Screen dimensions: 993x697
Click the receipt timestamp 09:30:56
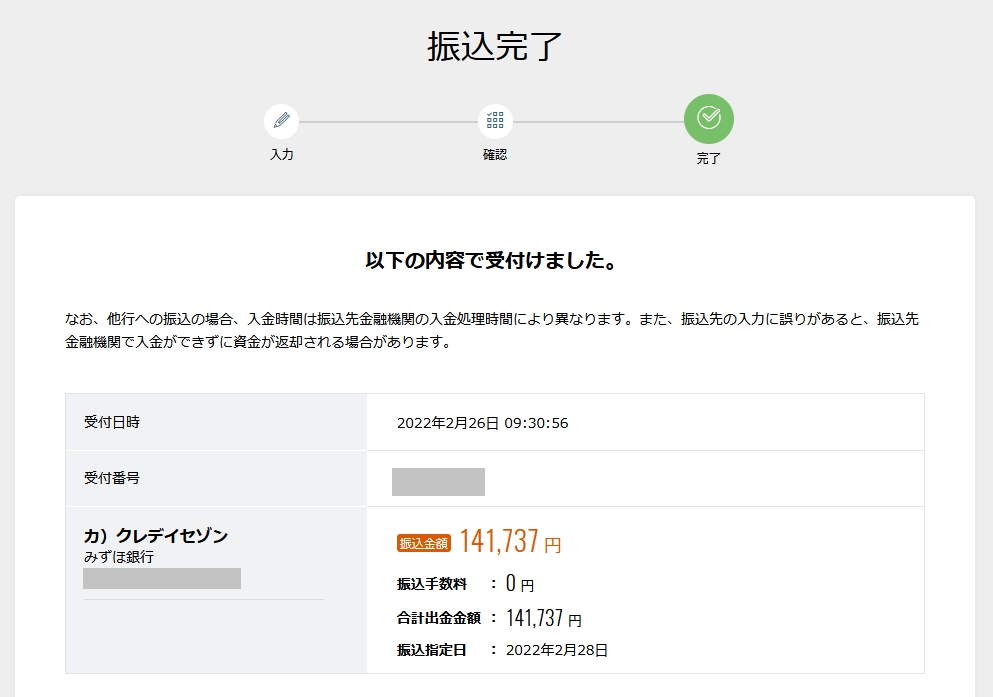(537, 423)
